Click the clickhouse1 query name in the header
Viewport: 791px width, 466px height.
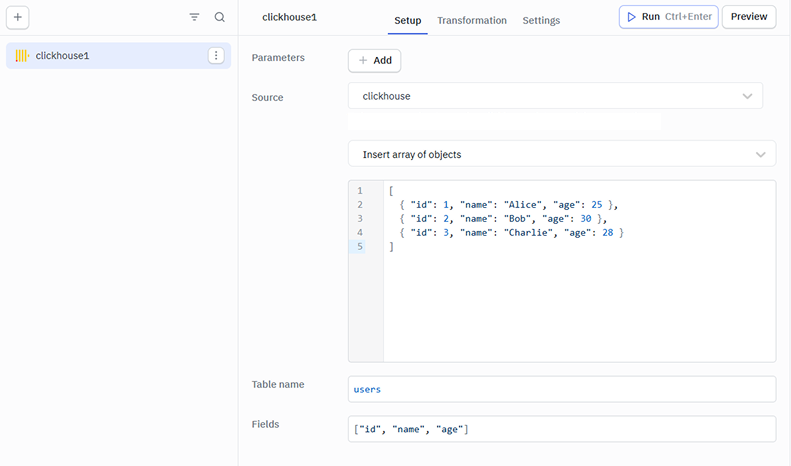click(x=289, y=18)
